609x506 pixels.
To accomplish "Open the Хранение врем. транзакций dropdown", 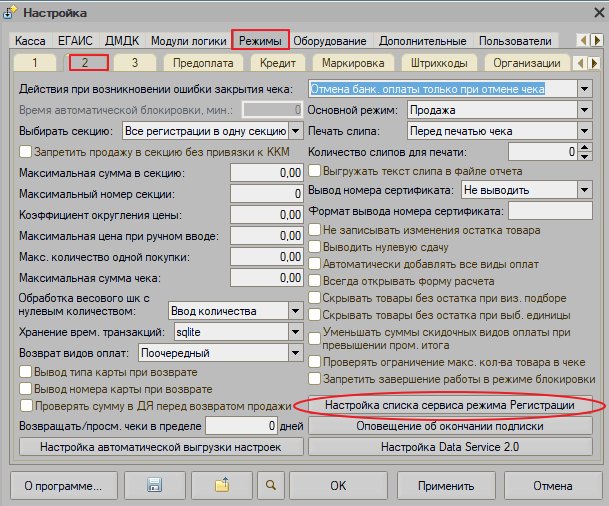I will point(296,332).
